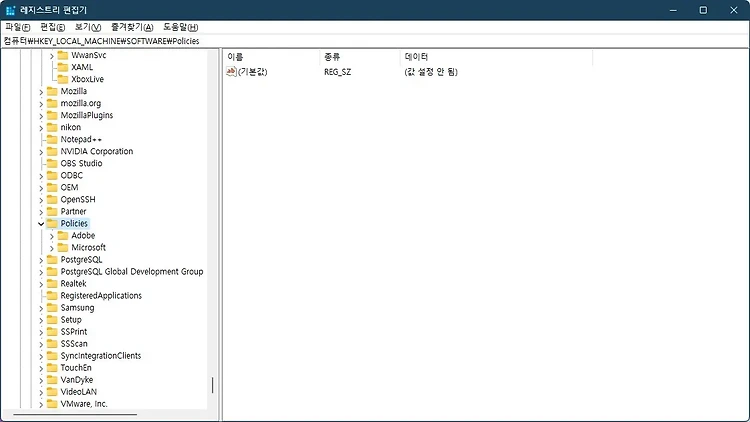Expand the Samsung key

pos(41,308)
